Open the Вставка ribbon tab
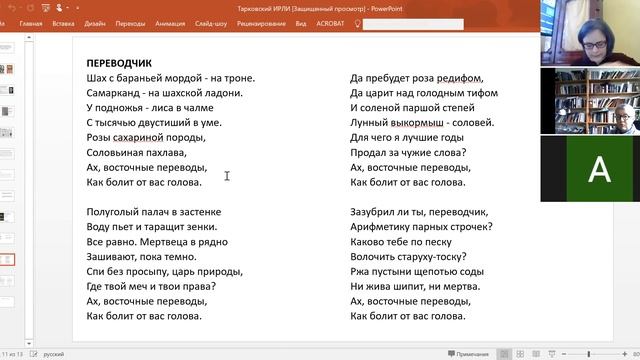The width and height of the screenshot is (640, 360). click(63, 24)
